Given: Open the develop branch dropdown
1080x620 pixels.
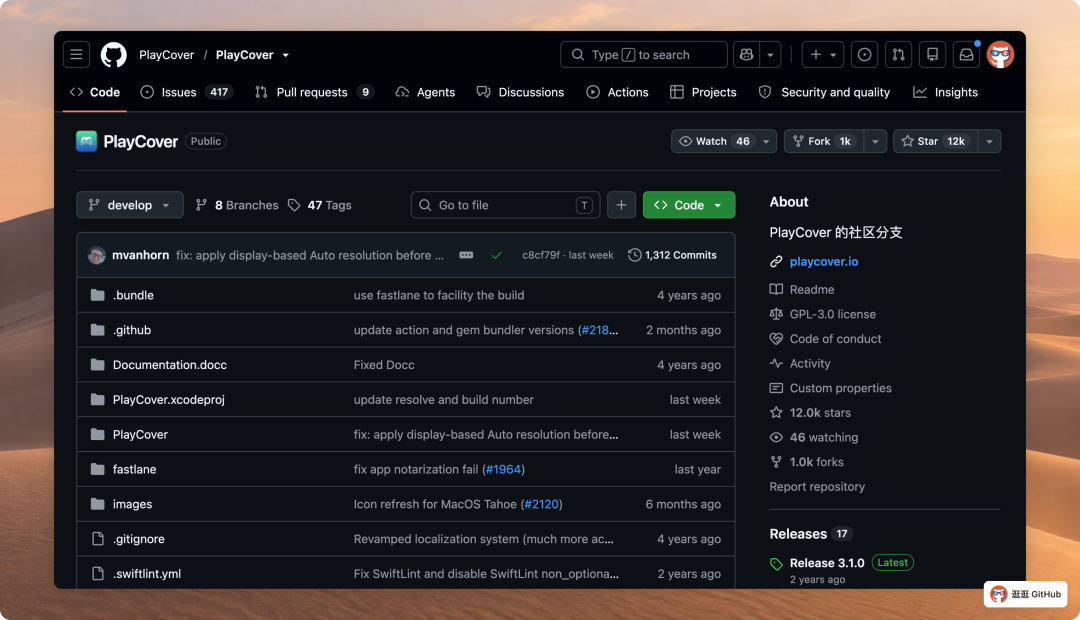Looking at the screenshot, I should point(129,205).
